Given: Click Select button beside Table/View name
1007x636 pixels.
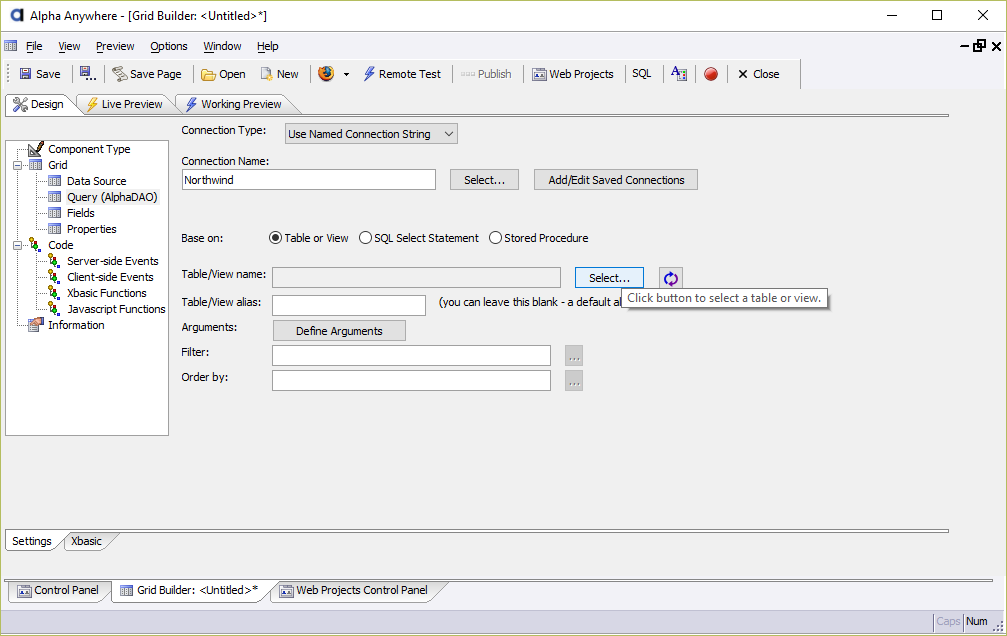Looking at the screenshot, I should (609, 278).
